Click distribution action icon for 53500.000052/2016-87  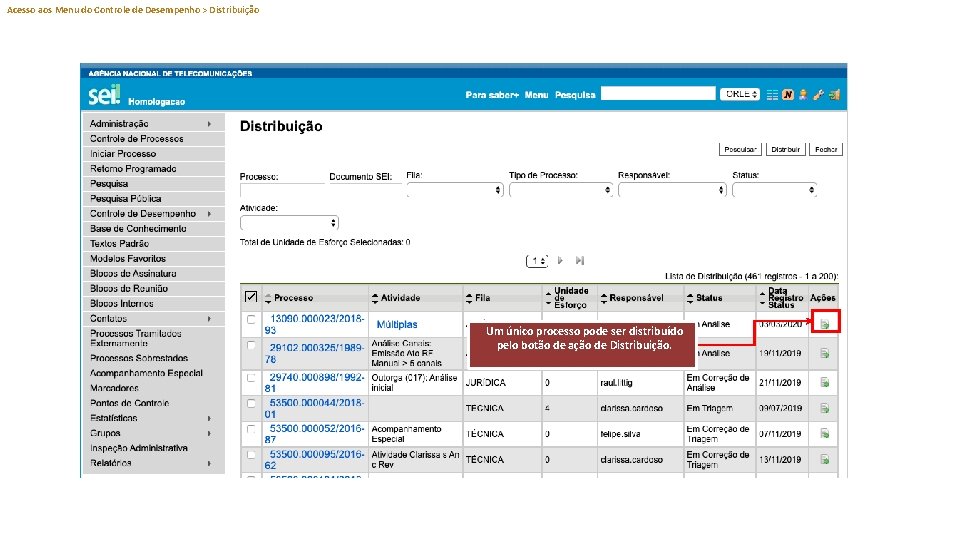[825, 434]
